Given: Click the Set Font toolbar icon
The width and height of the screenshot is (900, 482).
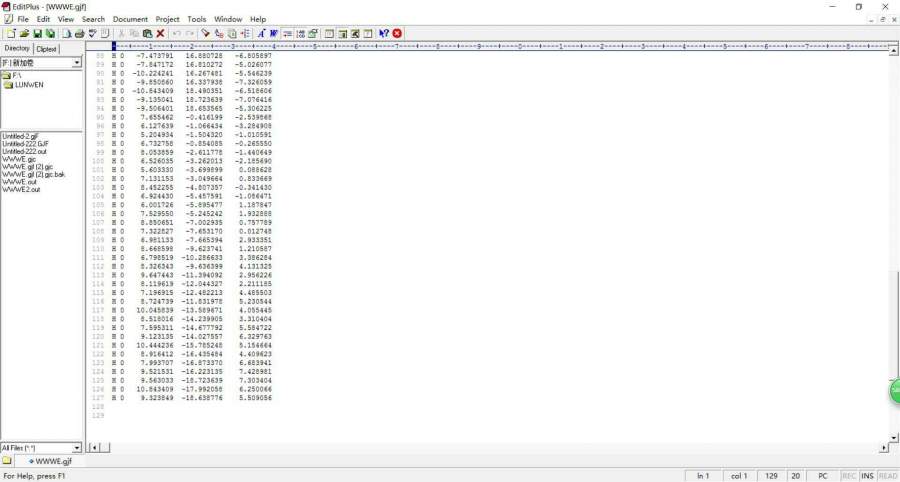Looking at the screenshot, I should pyautogui.click(x=261, y=33).
